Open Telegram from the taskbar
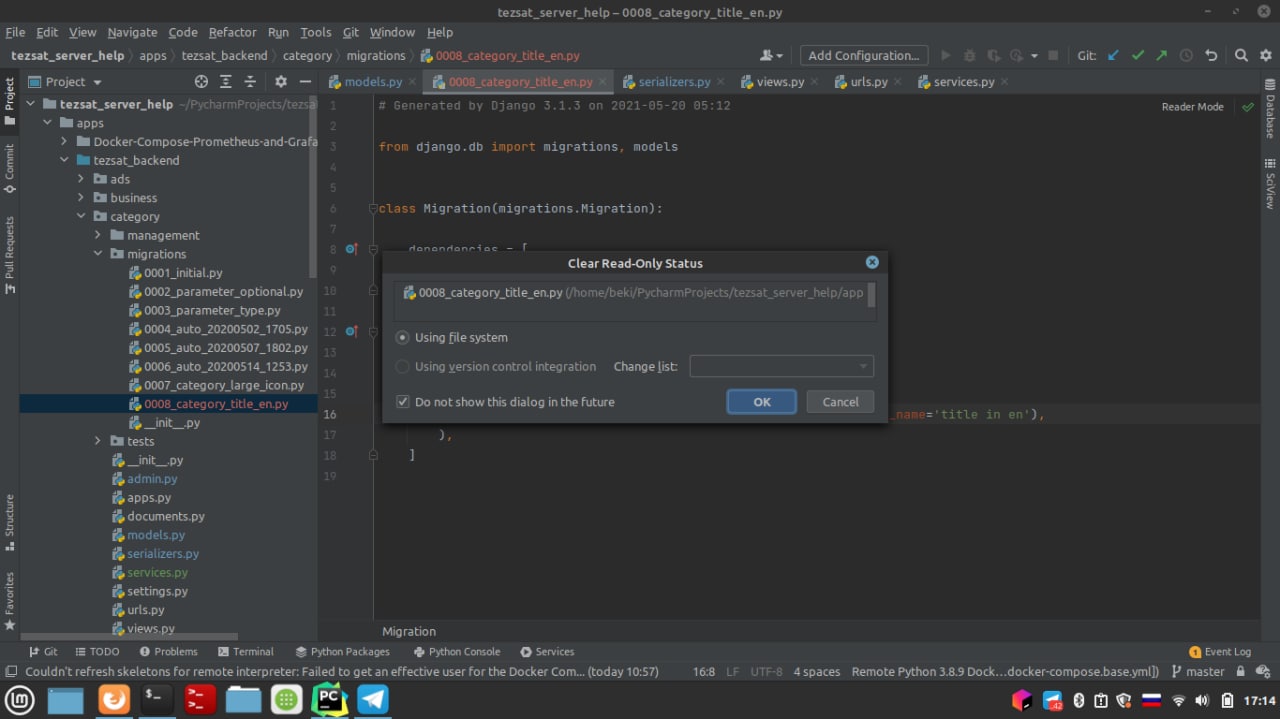 373,700
